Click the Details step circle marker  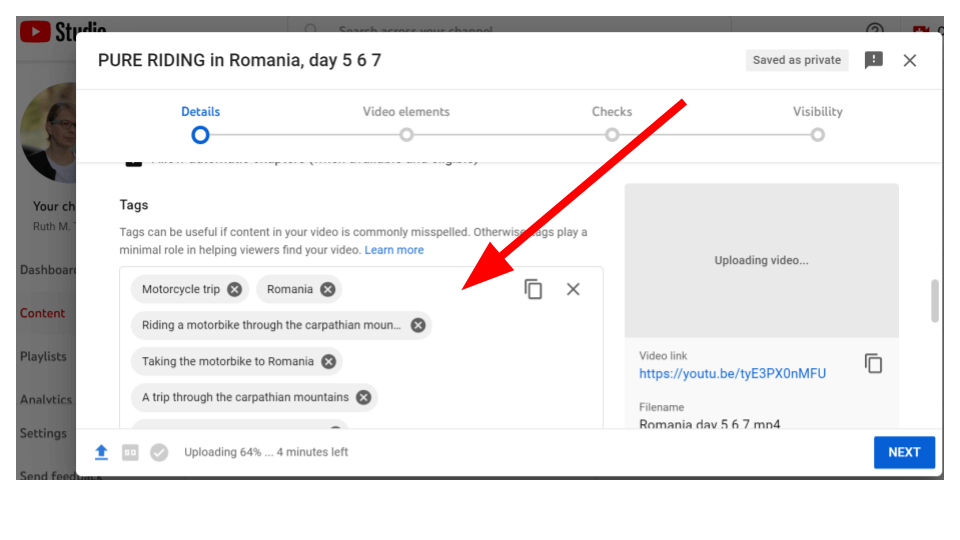point(200,135)
